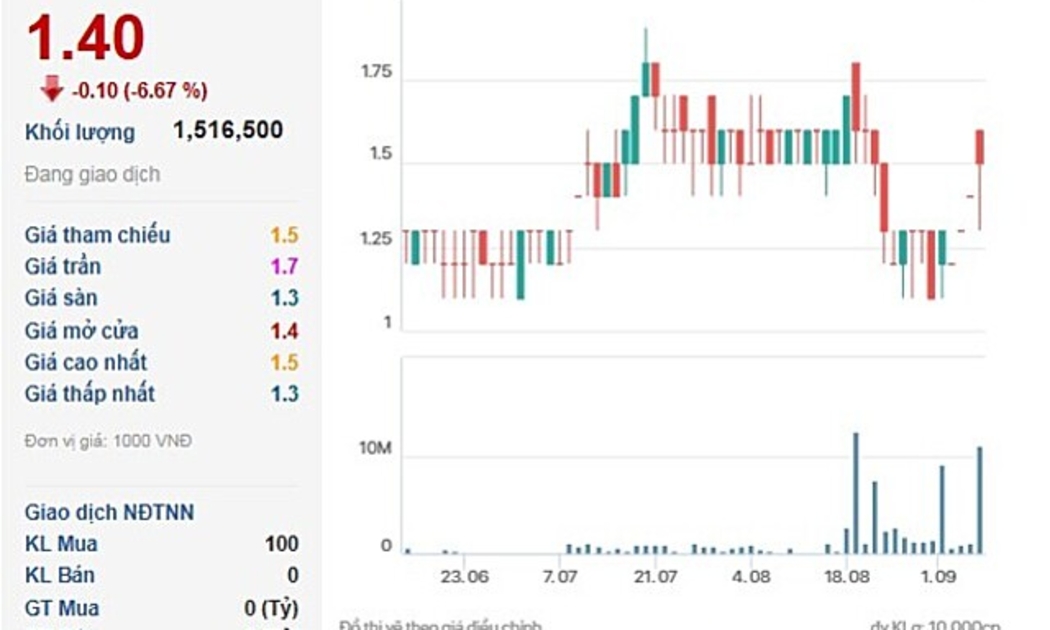Click the Đang giao dịch status text

tap(92, 174)
